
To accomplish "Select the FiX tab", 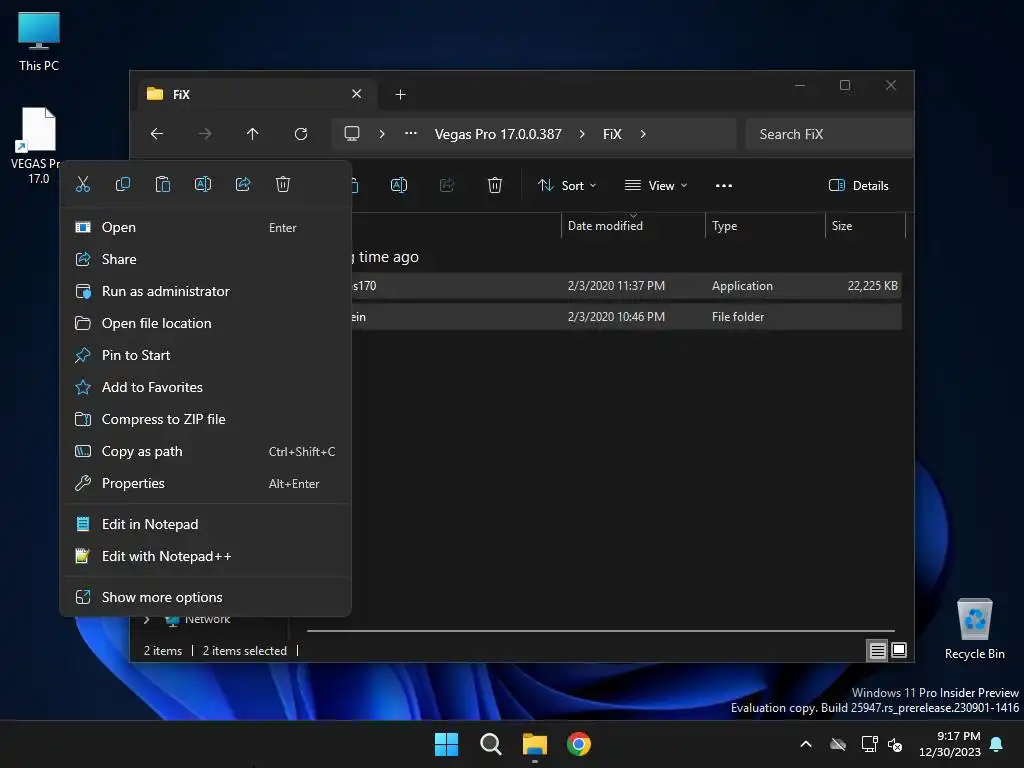I will [x=256, y=94].
